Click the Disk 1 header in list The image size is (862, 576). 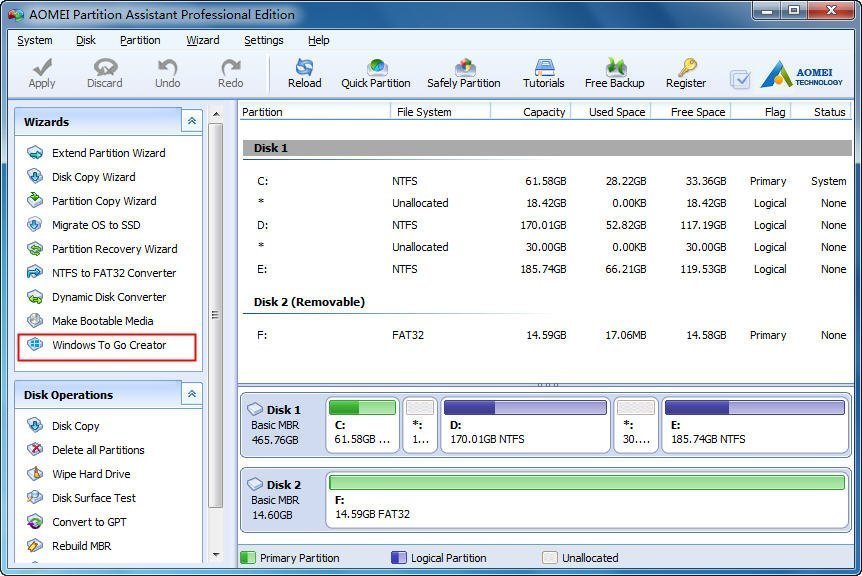(547, 148)
